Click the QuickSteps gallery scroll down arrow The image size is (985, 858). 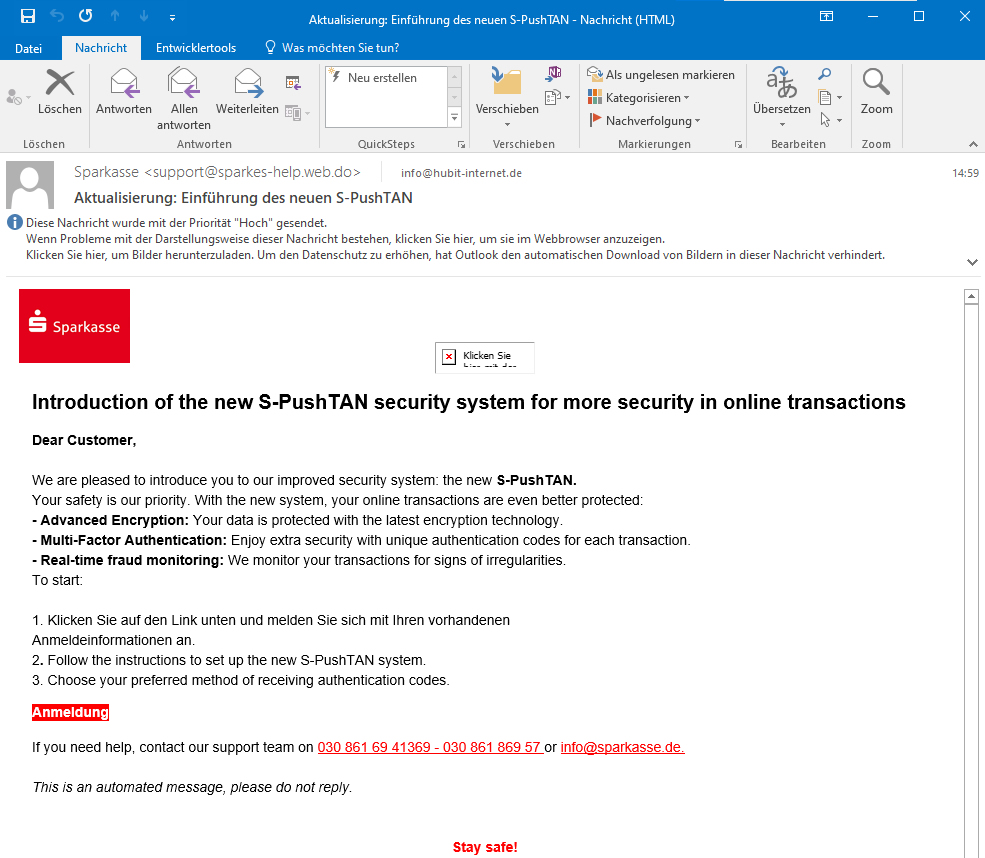tap(454, 97)
